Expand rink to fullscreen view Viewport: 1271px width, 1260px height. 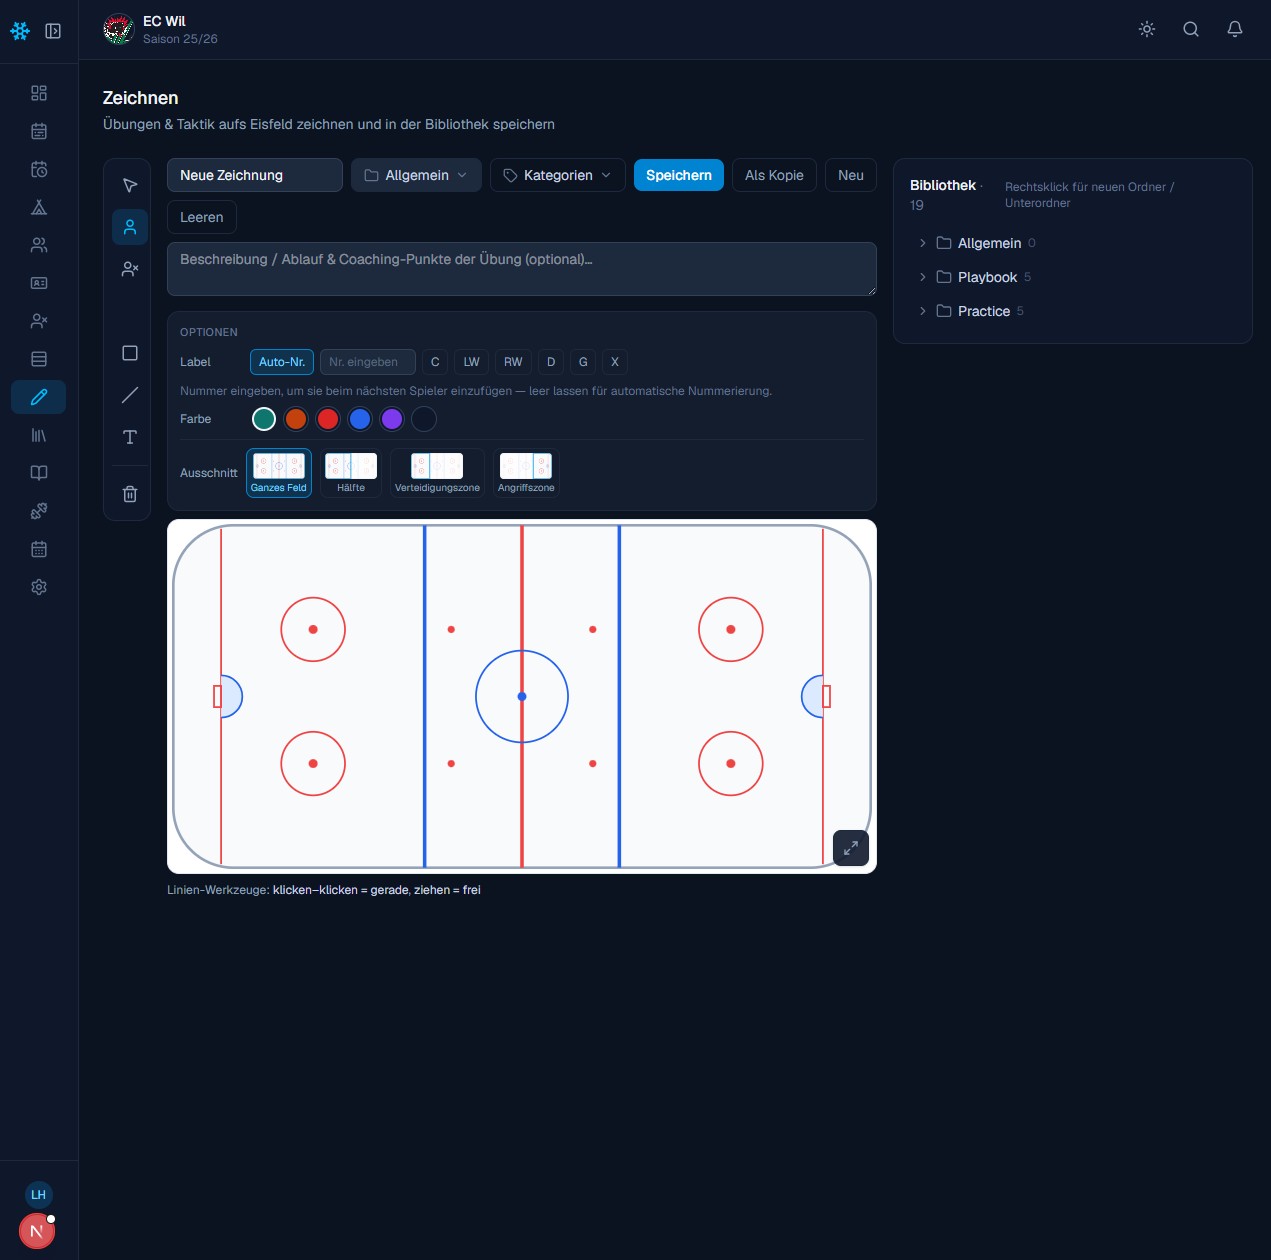pos(851,848)
